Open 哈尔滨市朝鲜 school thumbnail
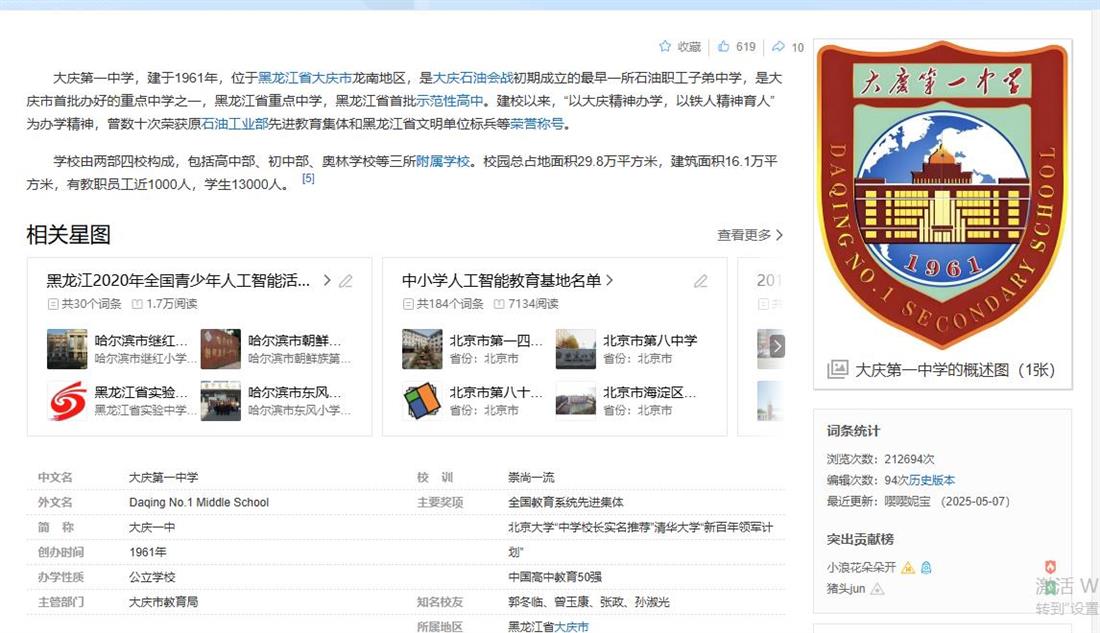This screenshot has width=1100, height=633. 220,349
